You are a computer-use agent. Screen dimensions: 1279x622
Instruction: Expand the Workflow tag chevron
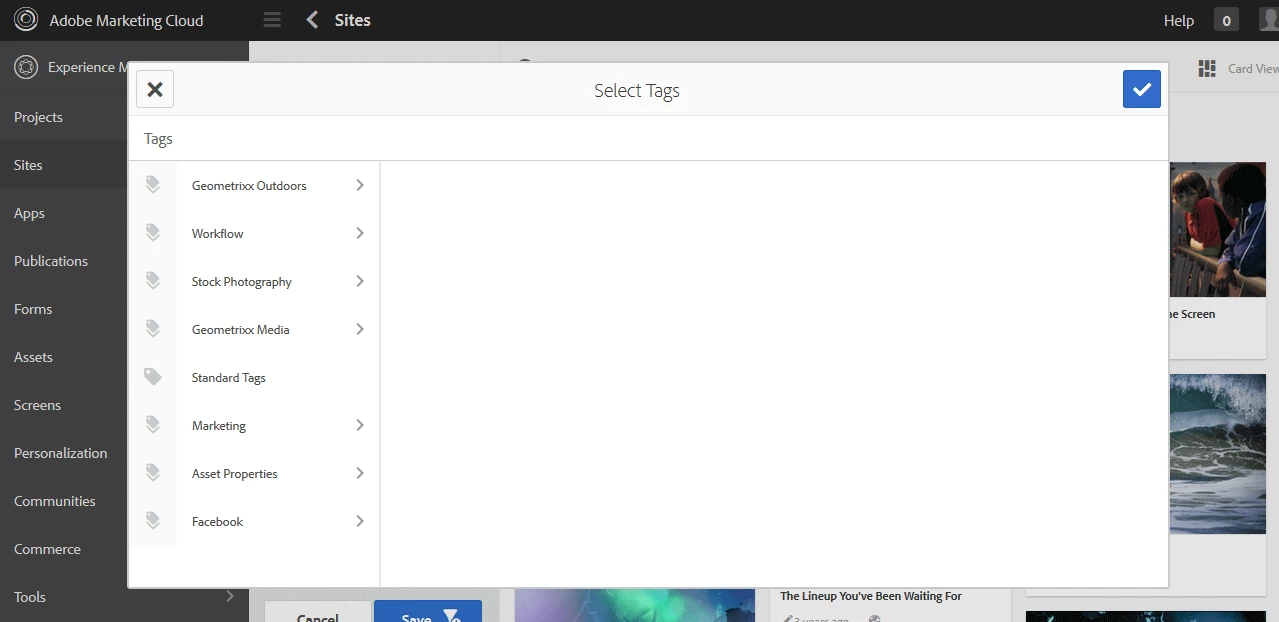tap(360, 233)
